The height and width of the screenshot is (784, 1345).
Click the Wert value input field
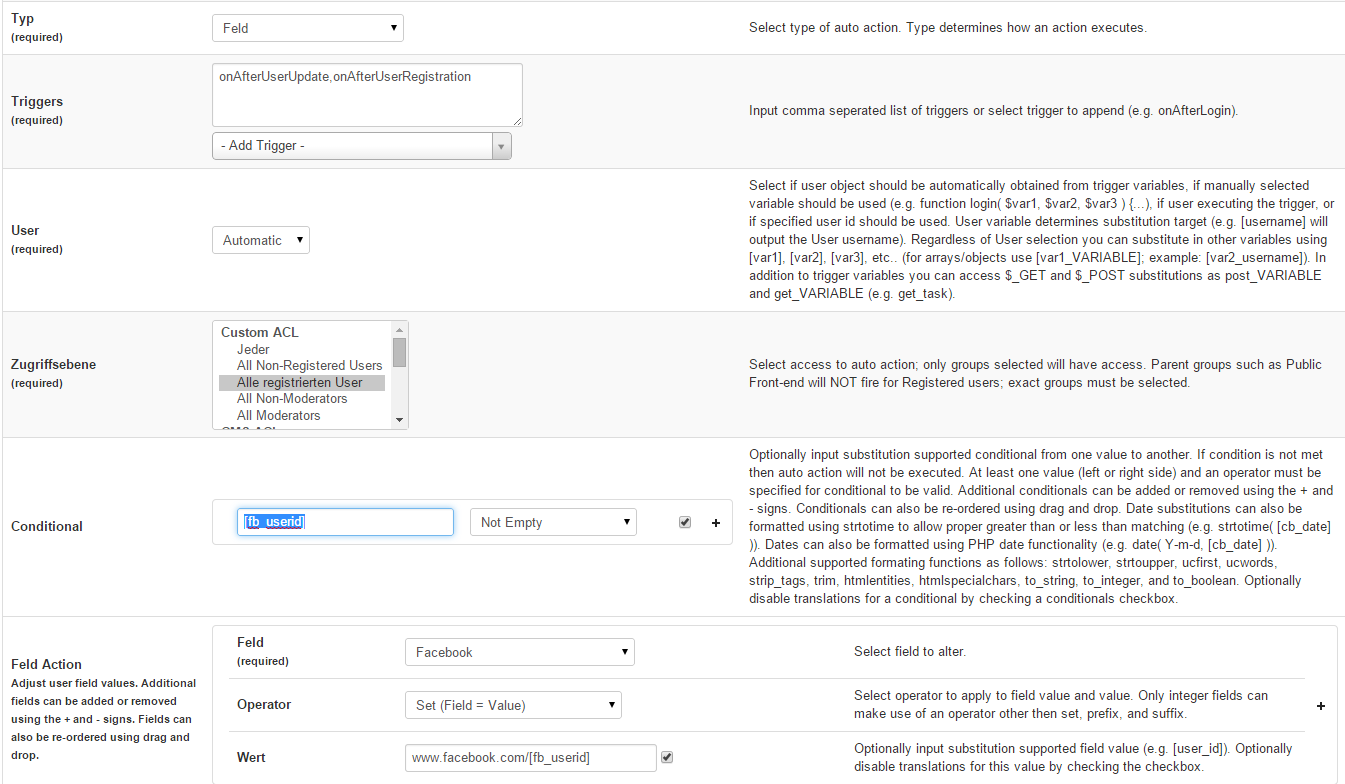point(531,758)
